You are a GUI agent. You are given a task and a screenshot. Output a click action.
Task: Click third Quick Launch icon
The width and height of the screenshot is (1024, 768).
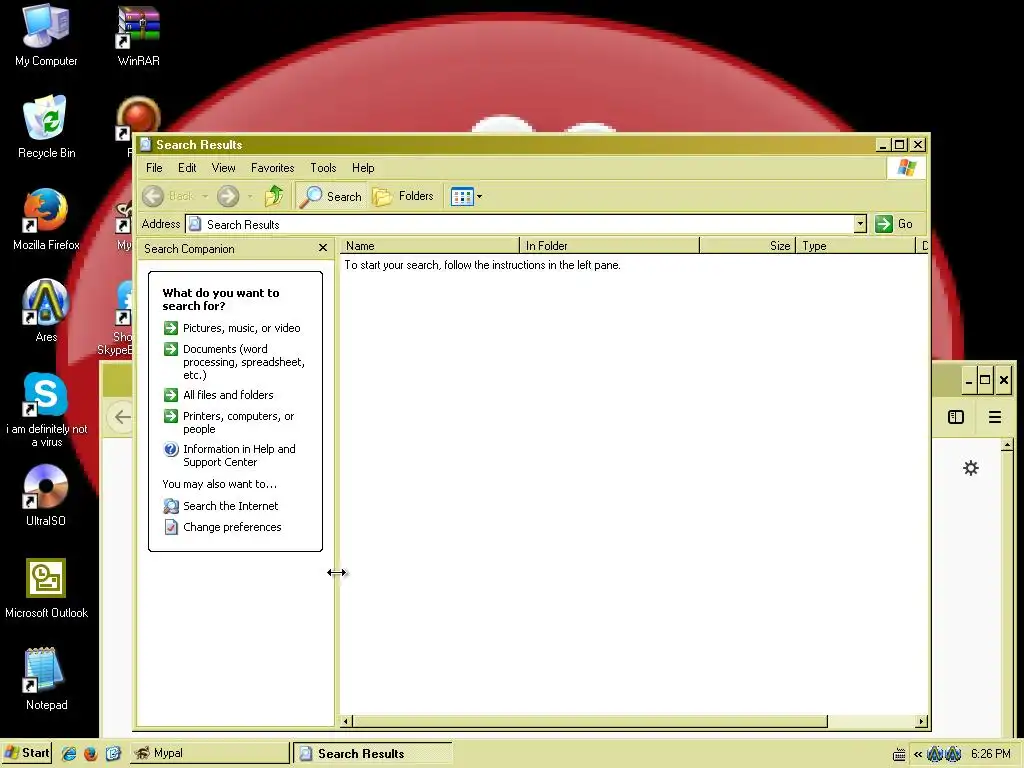click(x=113, y=754)
